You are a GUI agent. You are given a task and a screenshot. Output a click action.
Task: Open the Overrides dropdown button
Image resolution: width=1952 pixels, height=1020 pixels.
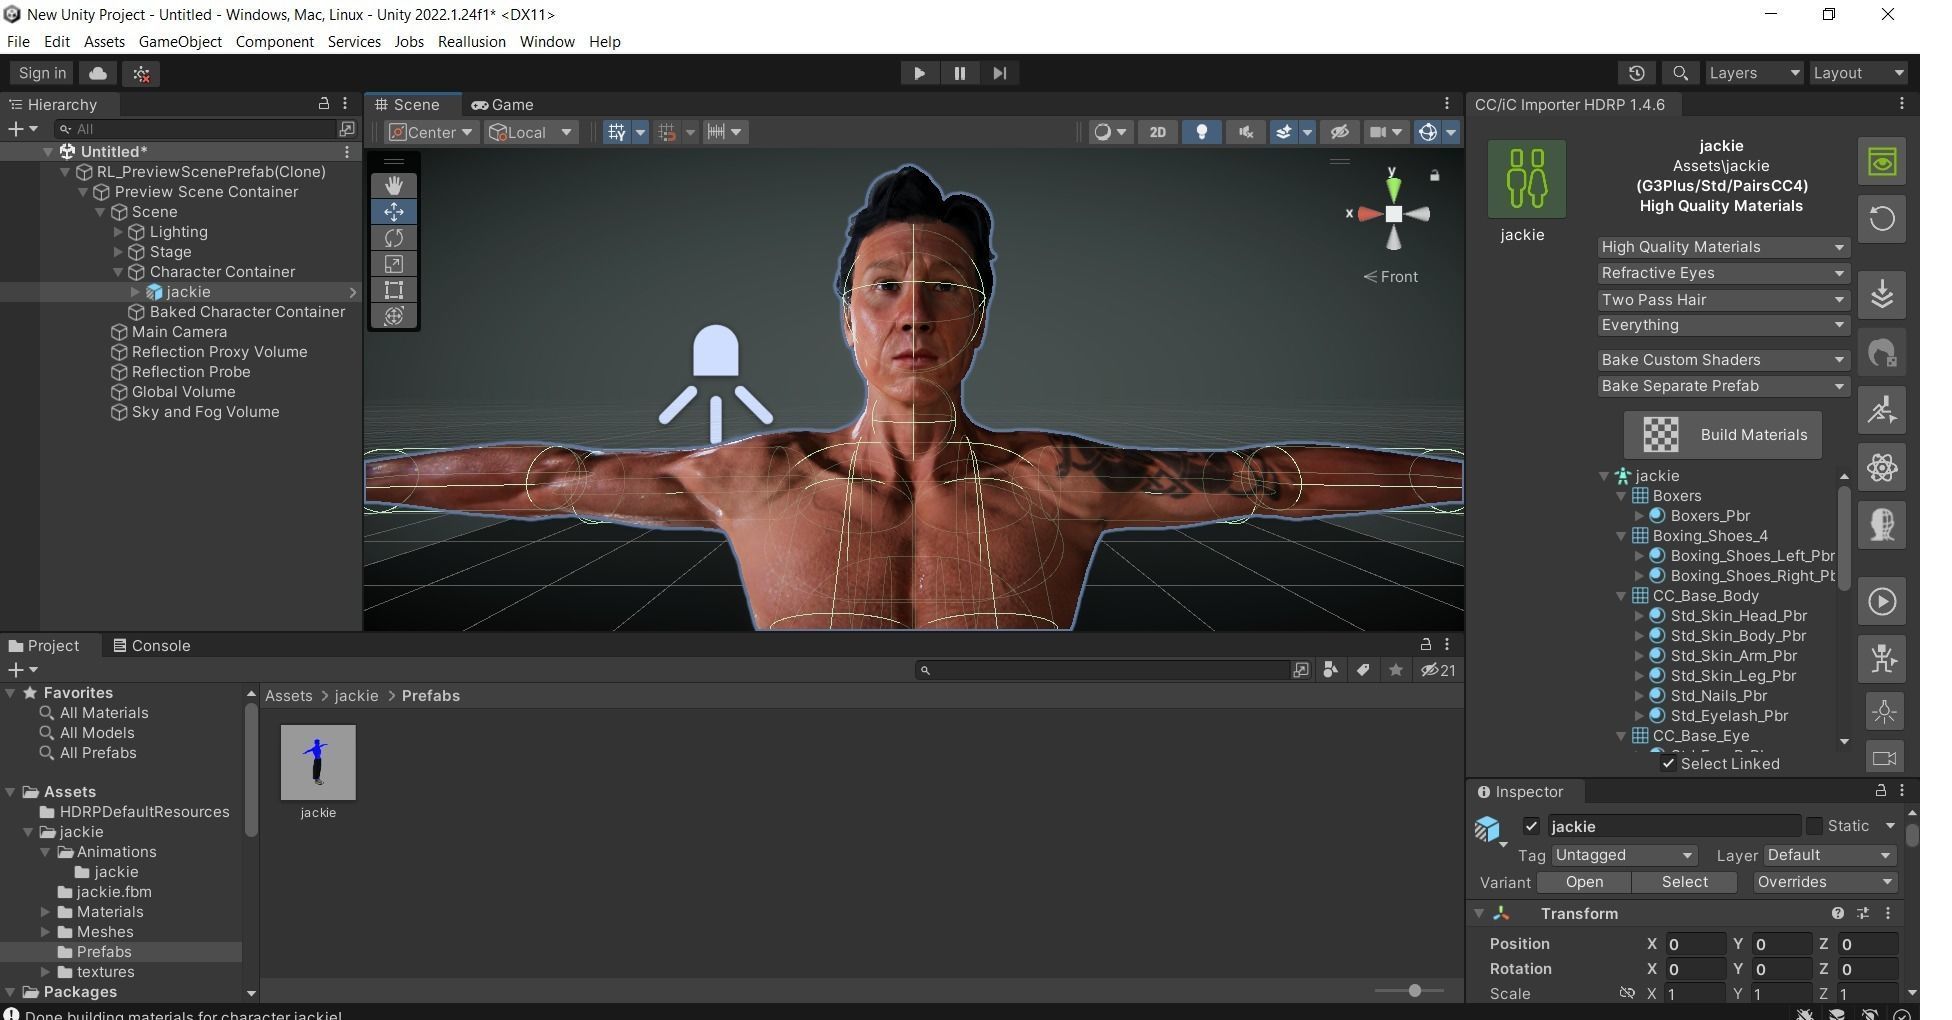(1825, 882)
